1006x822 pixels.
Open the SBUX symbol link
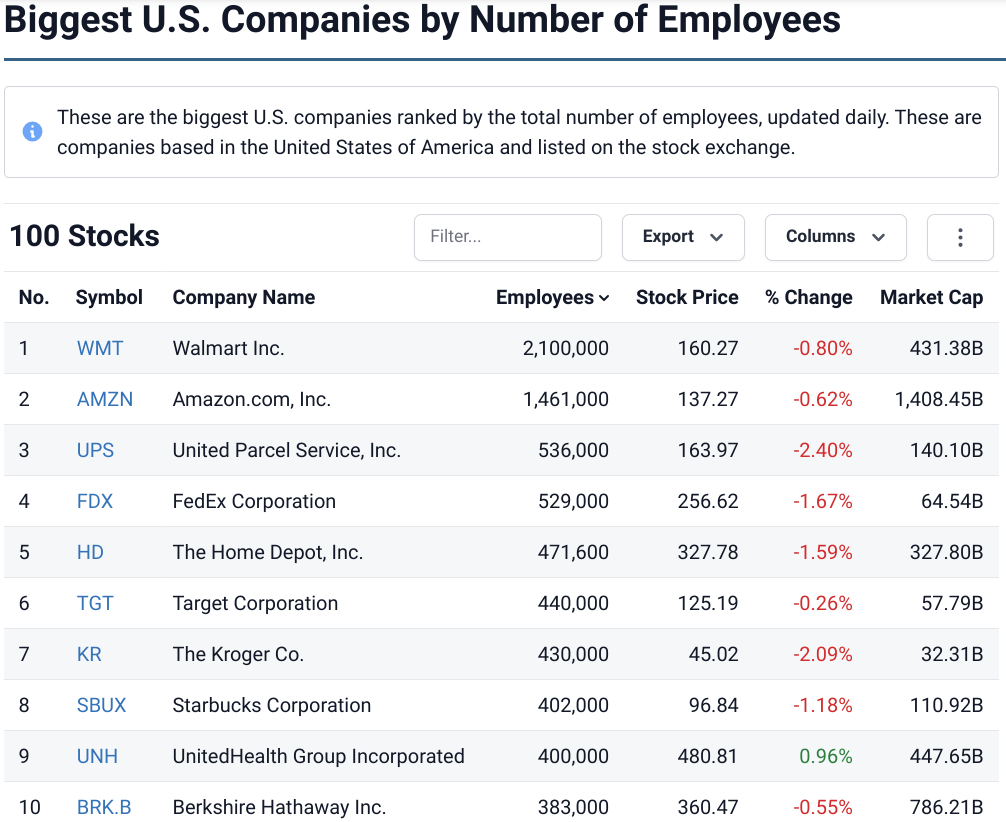[102, 705]
